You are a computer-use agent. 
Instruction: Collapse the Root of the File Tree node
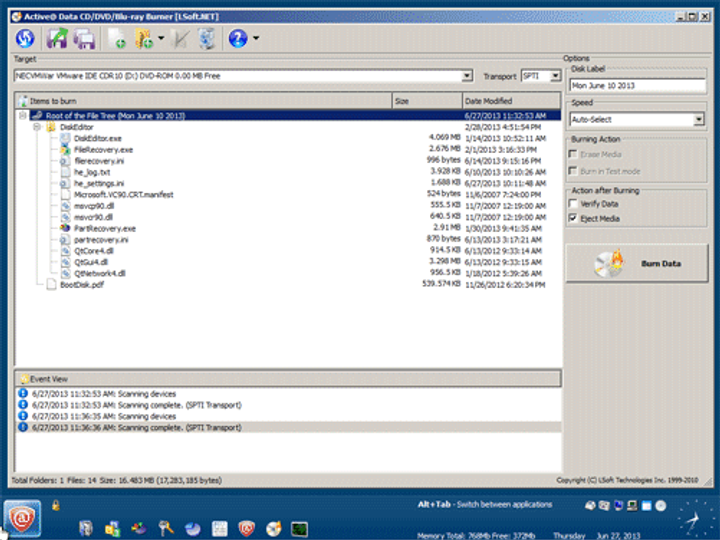pos(22,115)
